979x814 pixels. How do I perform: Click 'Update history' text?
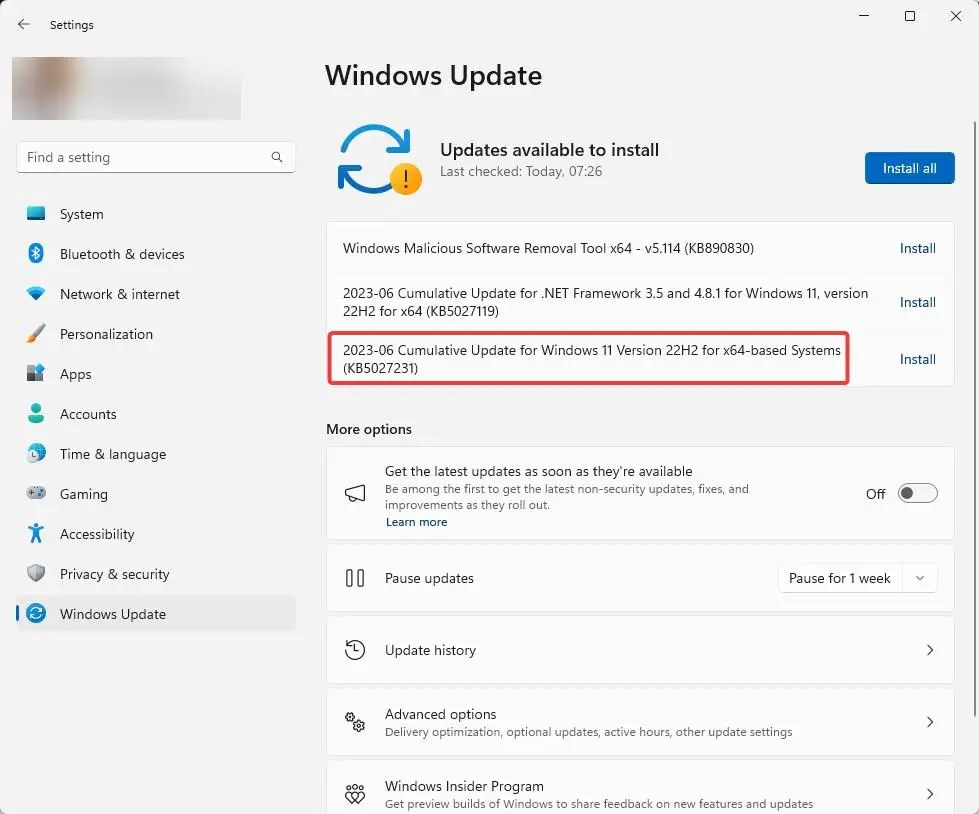coord(430,650)
